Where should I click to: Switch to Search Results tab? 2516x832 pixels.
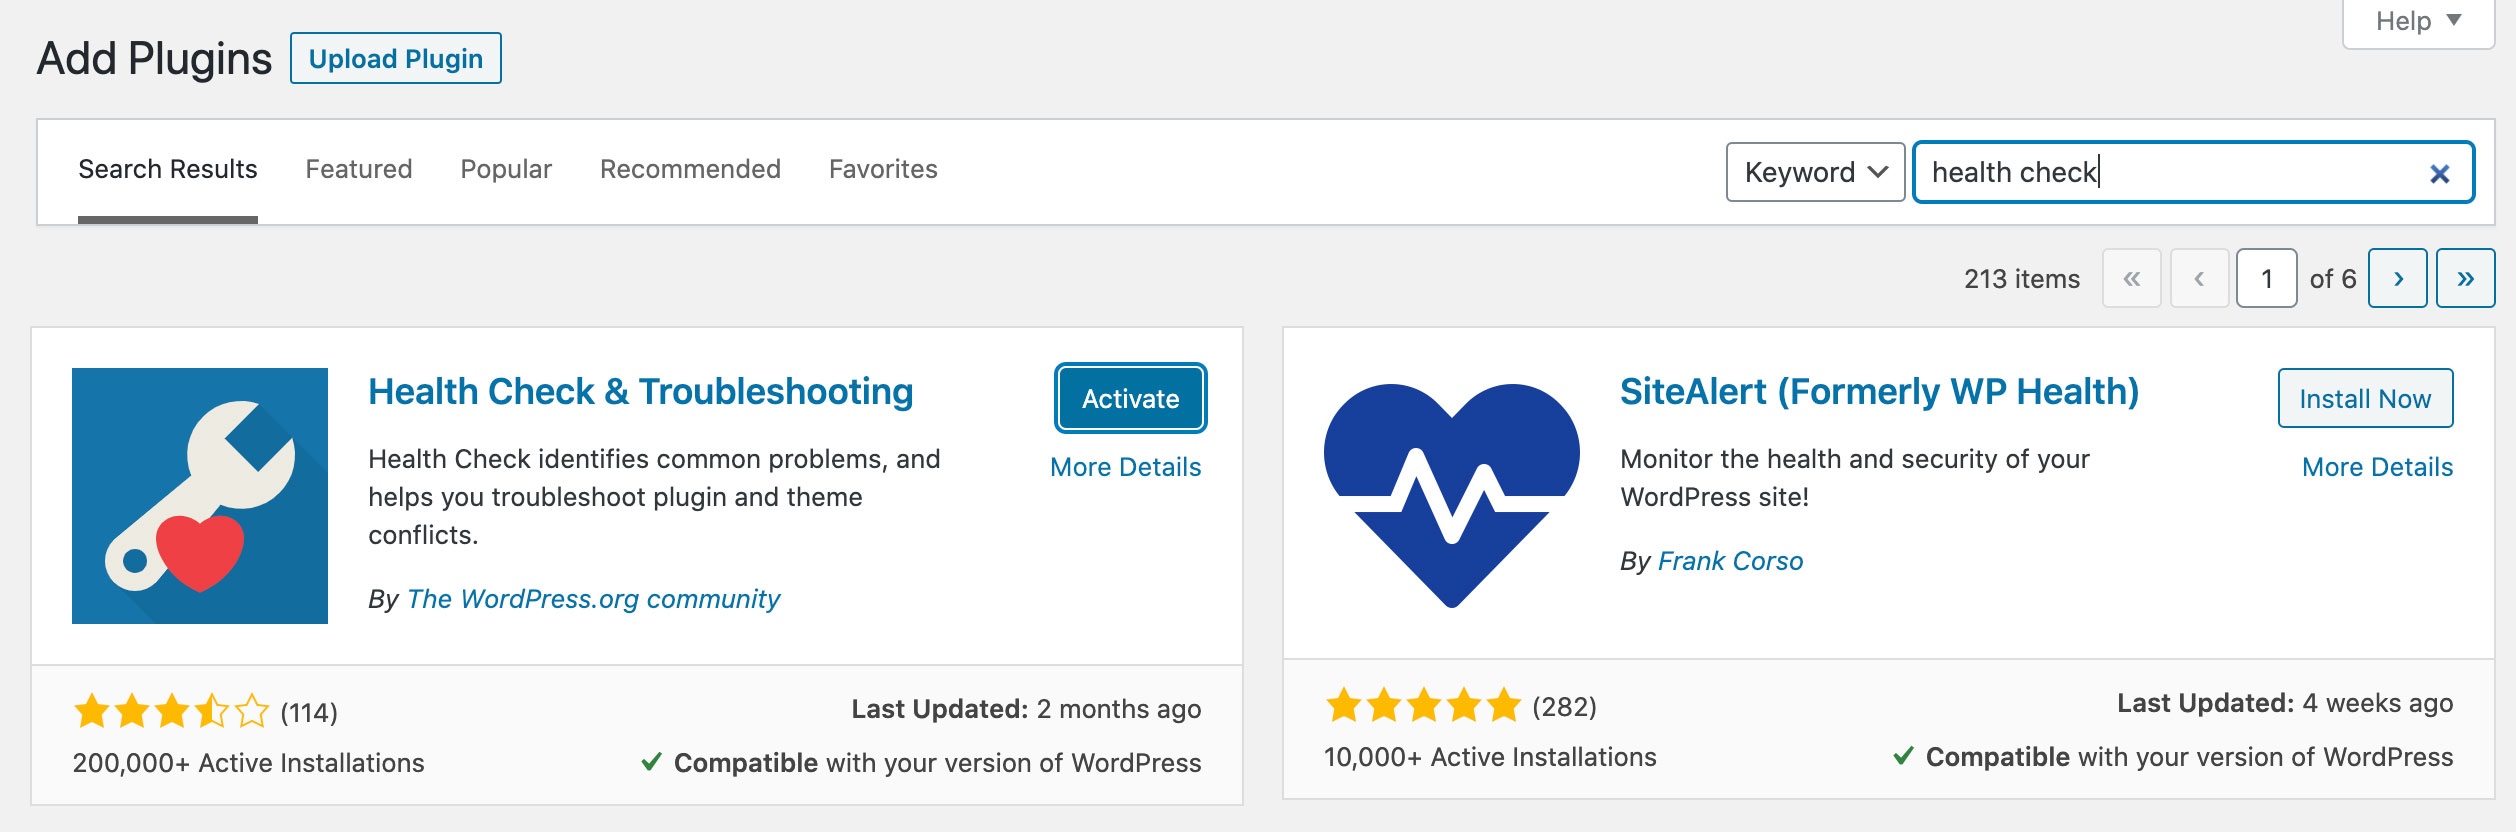(168, 169)
